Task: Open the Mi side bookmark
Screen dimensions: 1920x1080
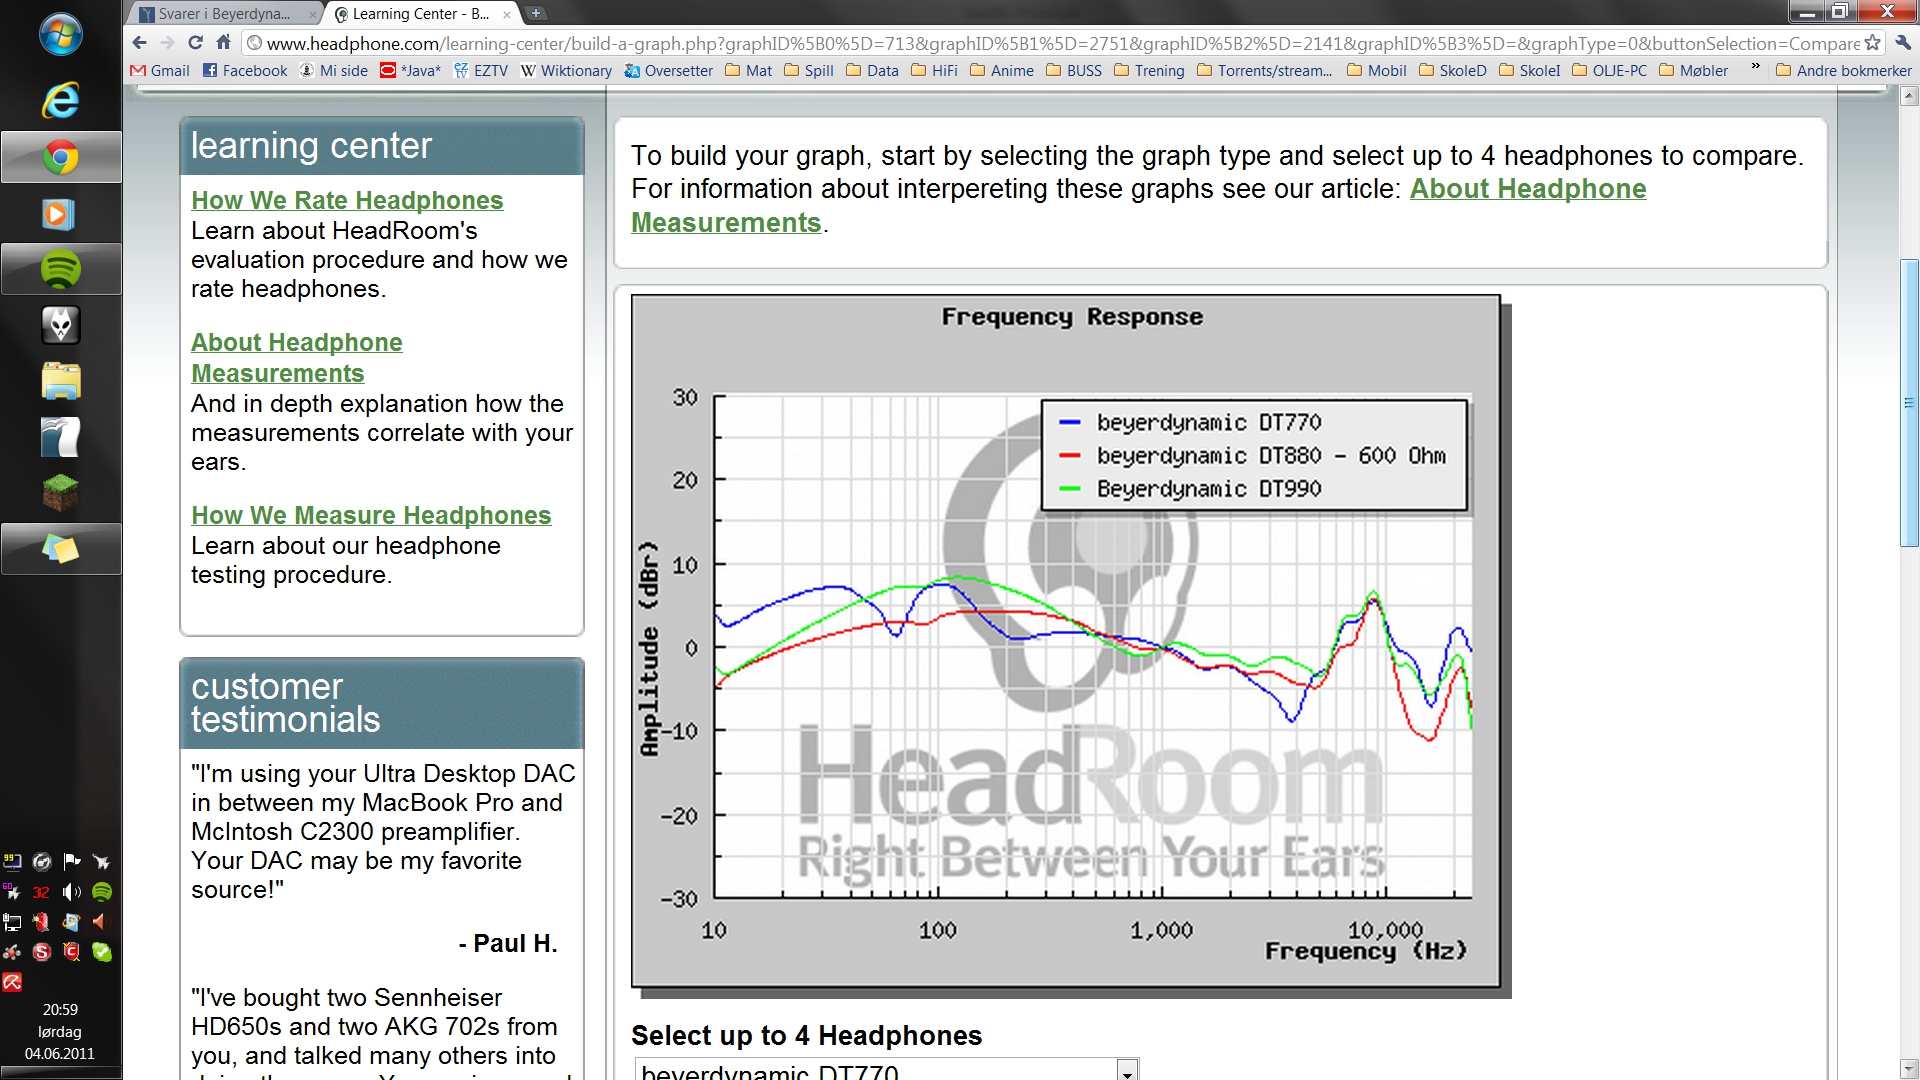Action: [334, 71]
